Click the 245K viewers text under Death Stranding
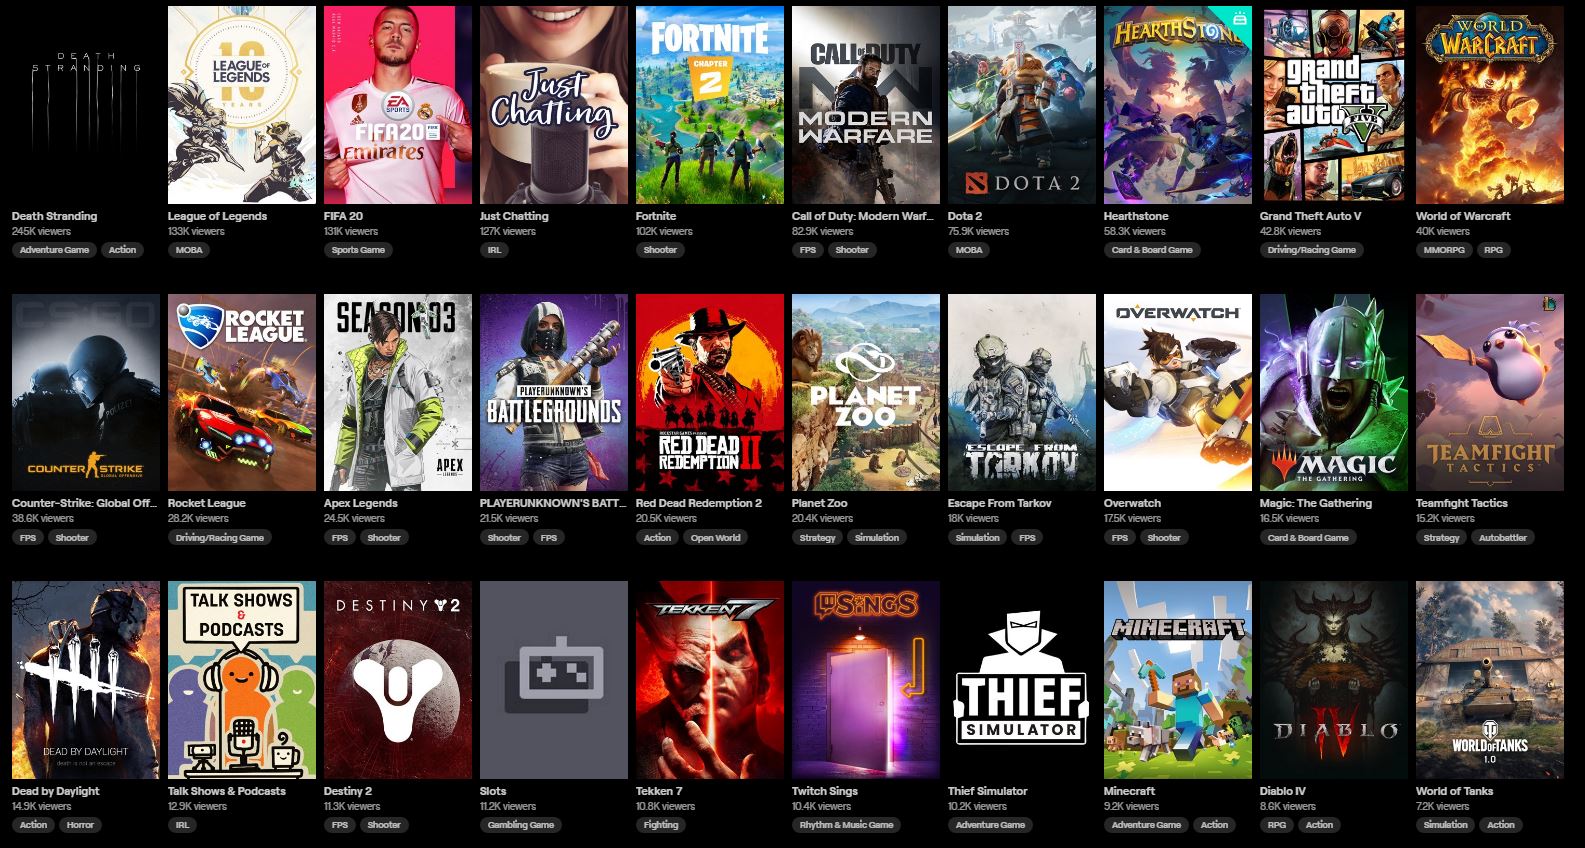 [x=41, y=231]
